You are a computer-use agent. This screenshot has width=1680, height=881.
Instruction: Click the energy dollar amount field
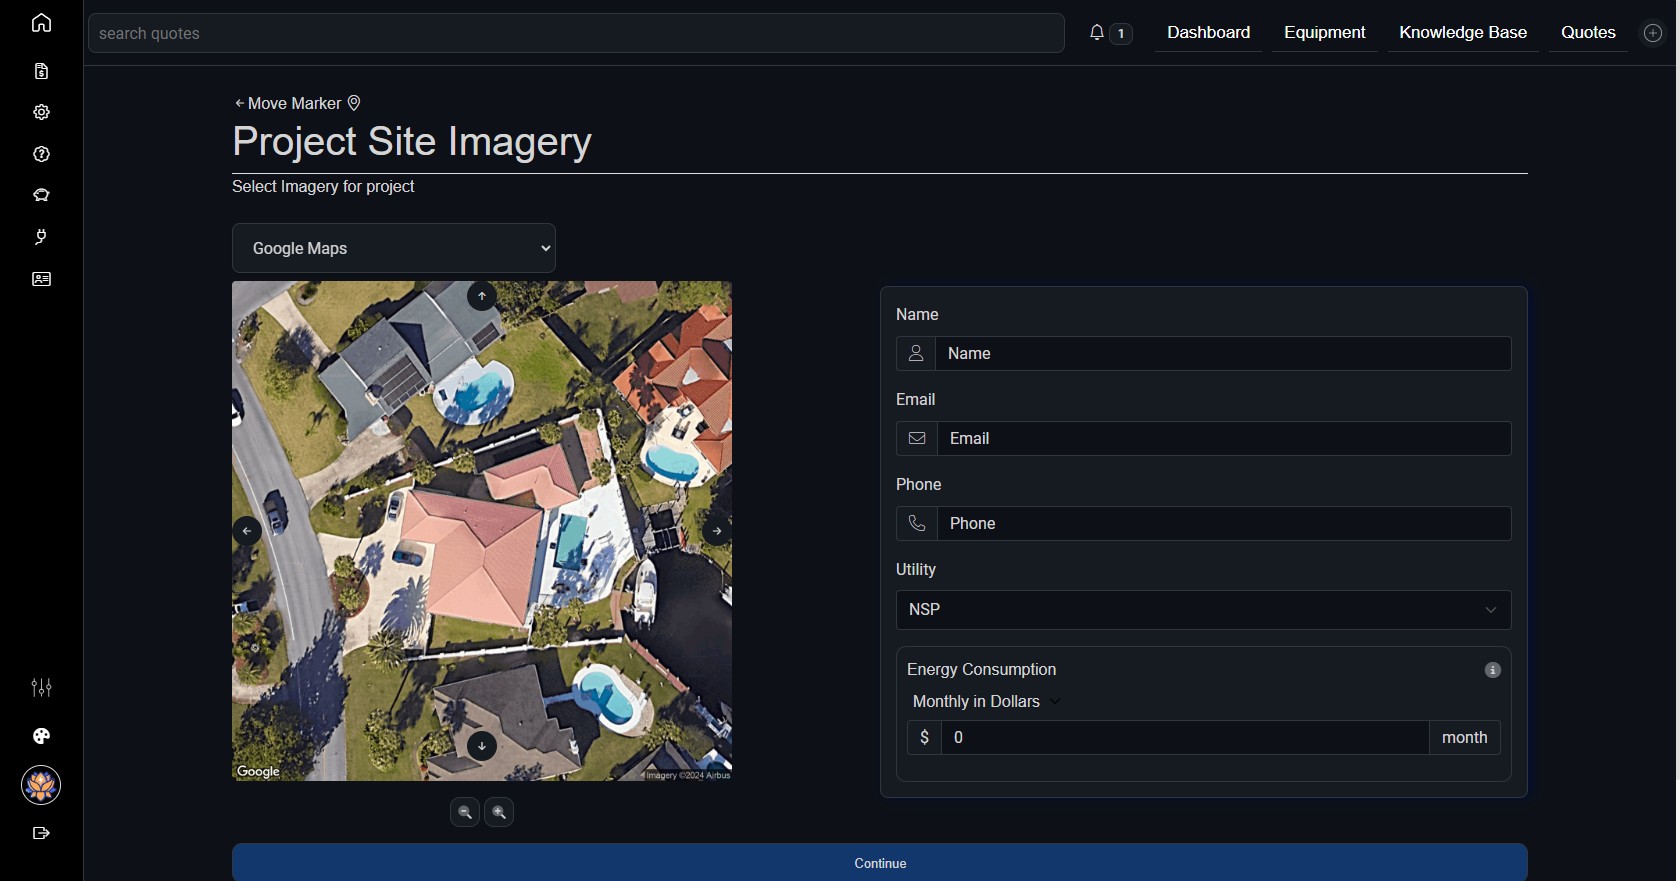click(1185, 738)
